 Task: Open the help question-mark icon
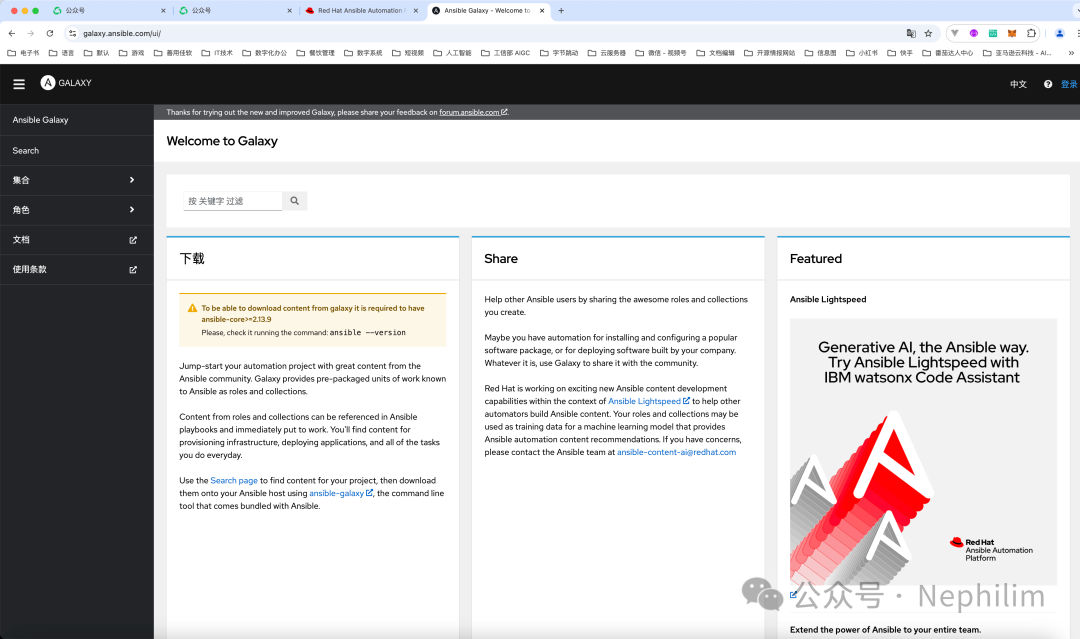click(1048, 84)
